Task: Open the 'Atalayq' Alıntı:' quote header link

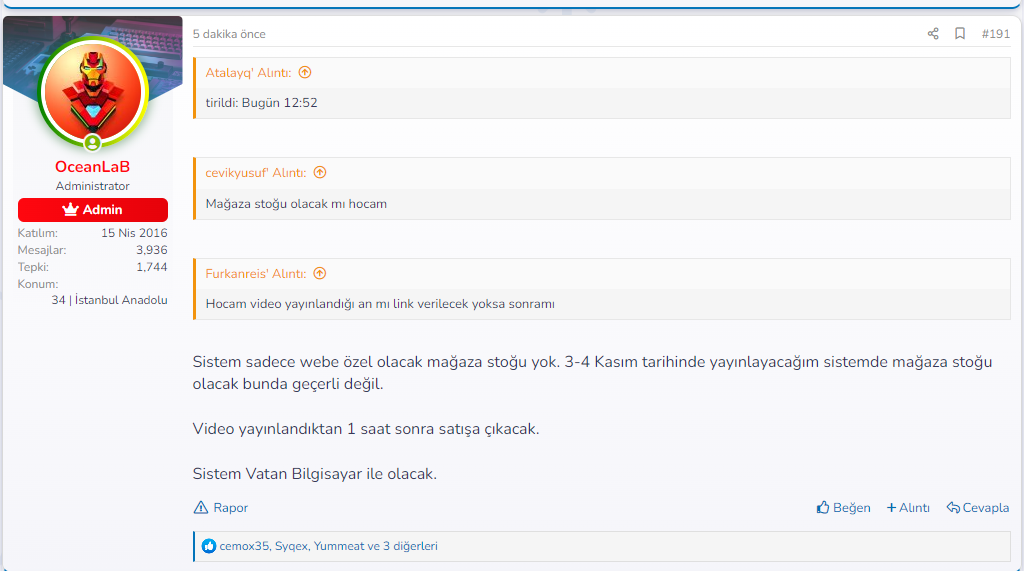Action: (x=248, y=73)
